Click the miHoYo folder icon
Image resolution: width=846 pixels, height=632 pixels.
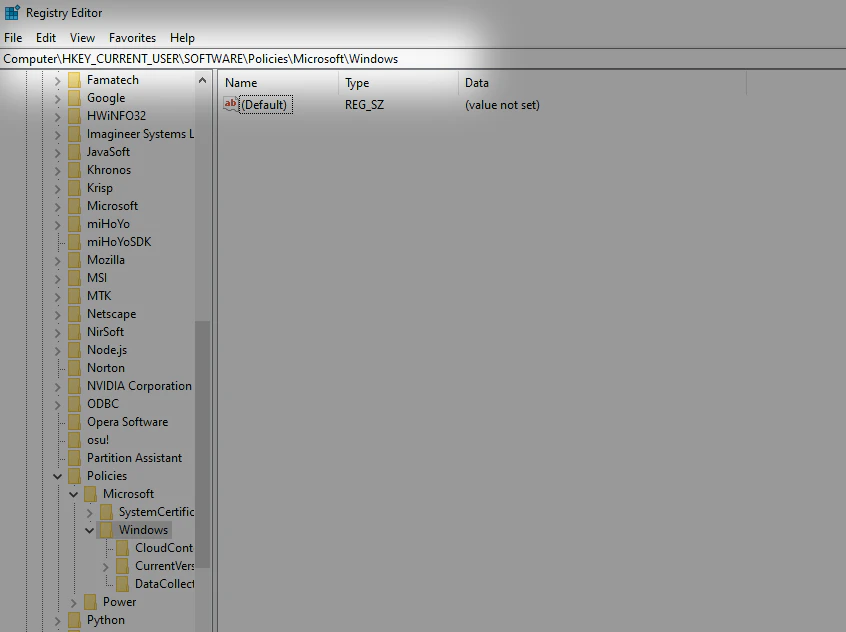(x=74, y=224)
